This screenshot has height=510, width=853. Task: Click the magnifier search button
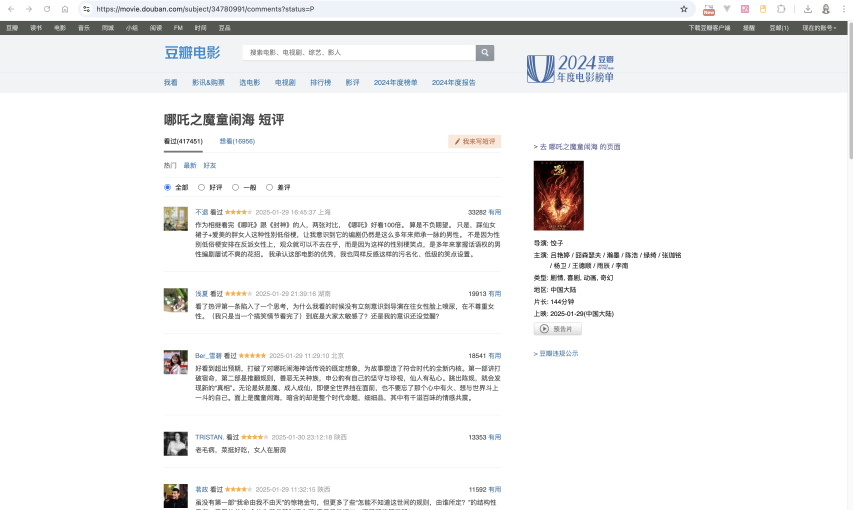pos(485,53)
